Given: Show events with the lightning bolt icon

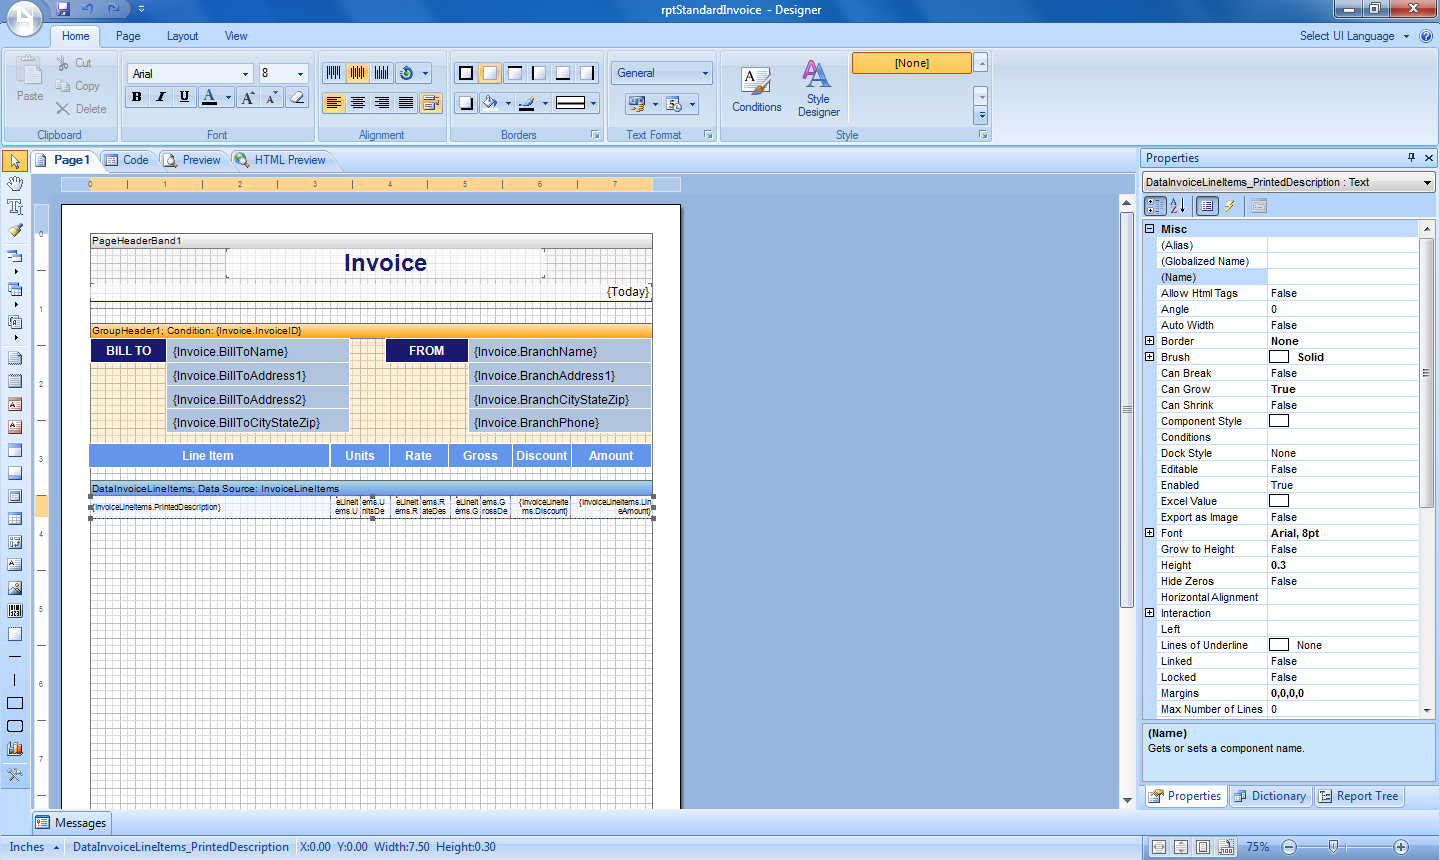Looking at the screenshot, I should (x=1230, y=206).
